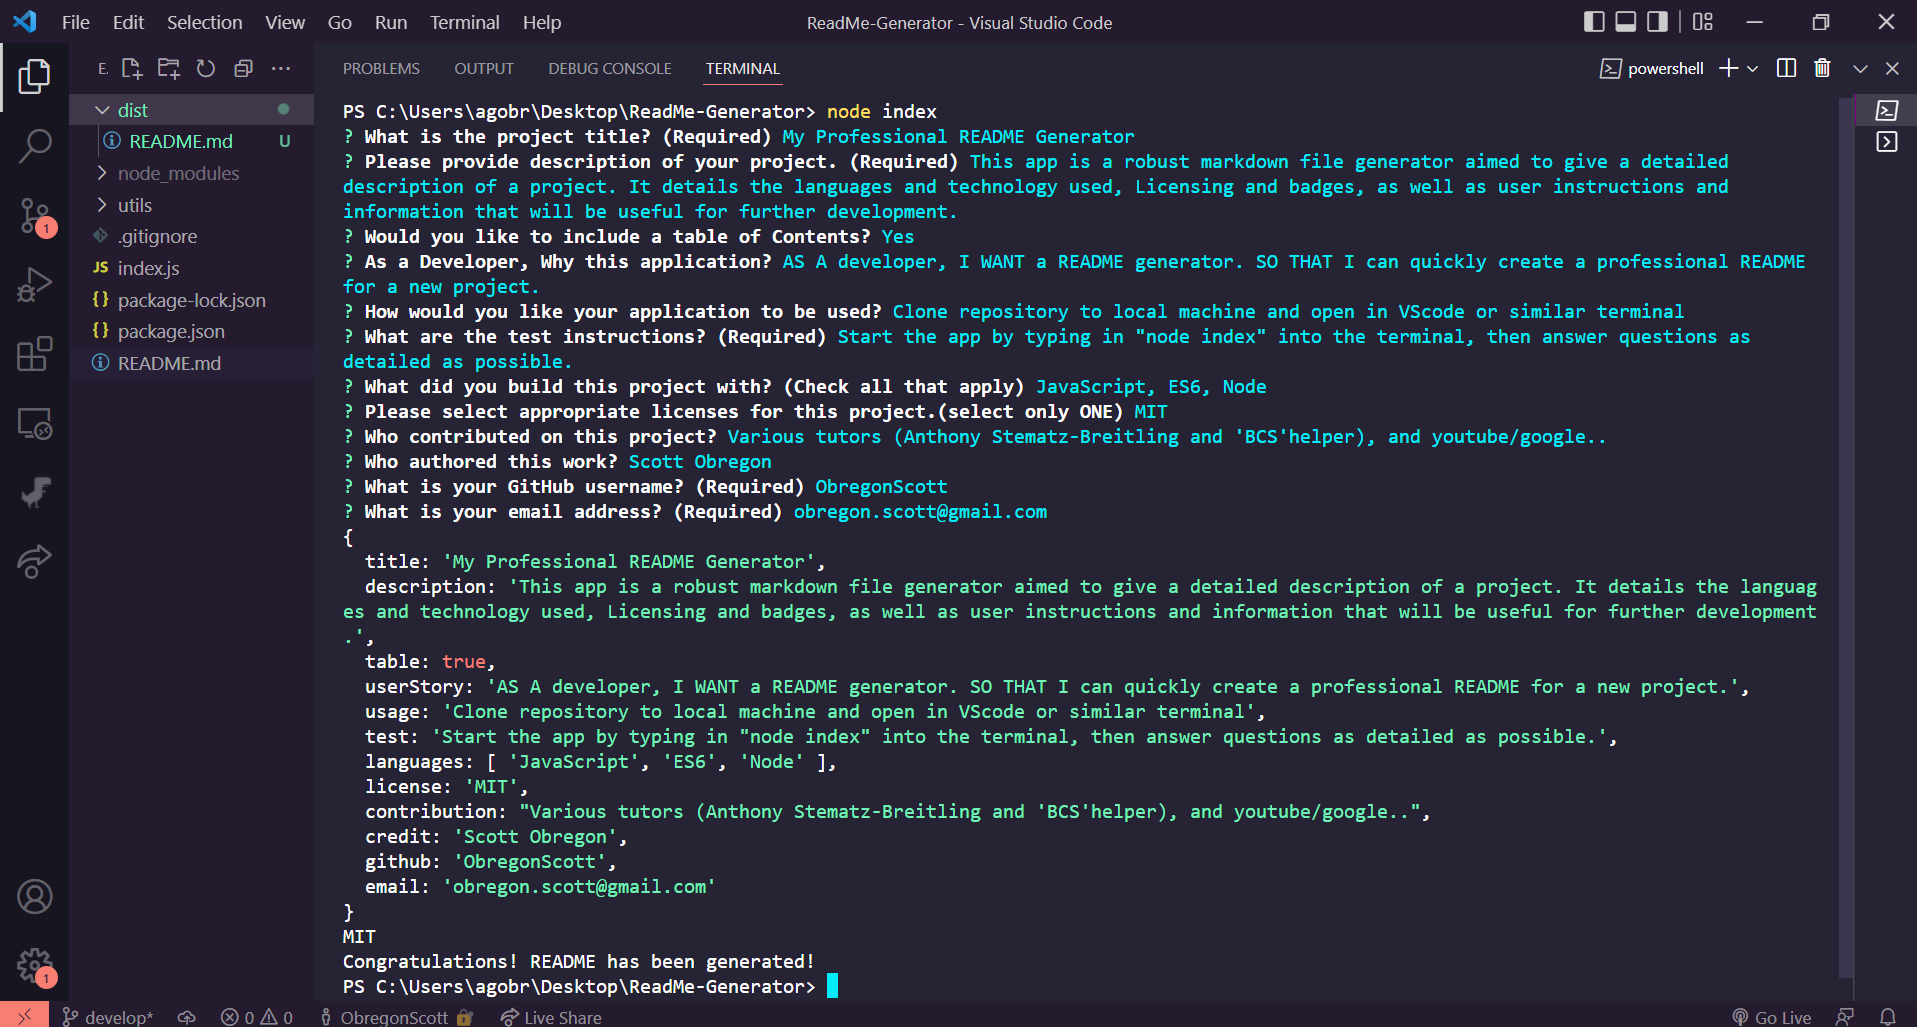Click Go Live in the status bar
This screenshot has height=1027, width=1917.
1771,1017
